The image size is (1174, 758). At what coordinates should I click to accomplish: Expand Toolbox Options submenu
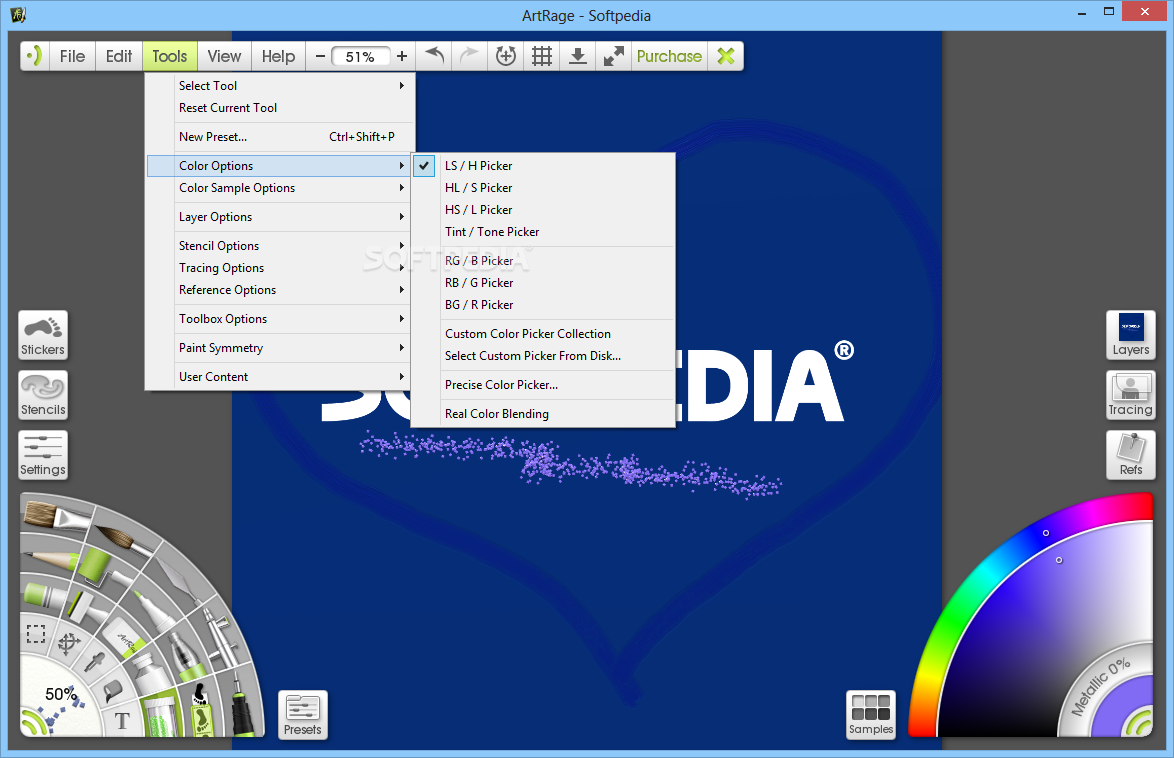280,319
